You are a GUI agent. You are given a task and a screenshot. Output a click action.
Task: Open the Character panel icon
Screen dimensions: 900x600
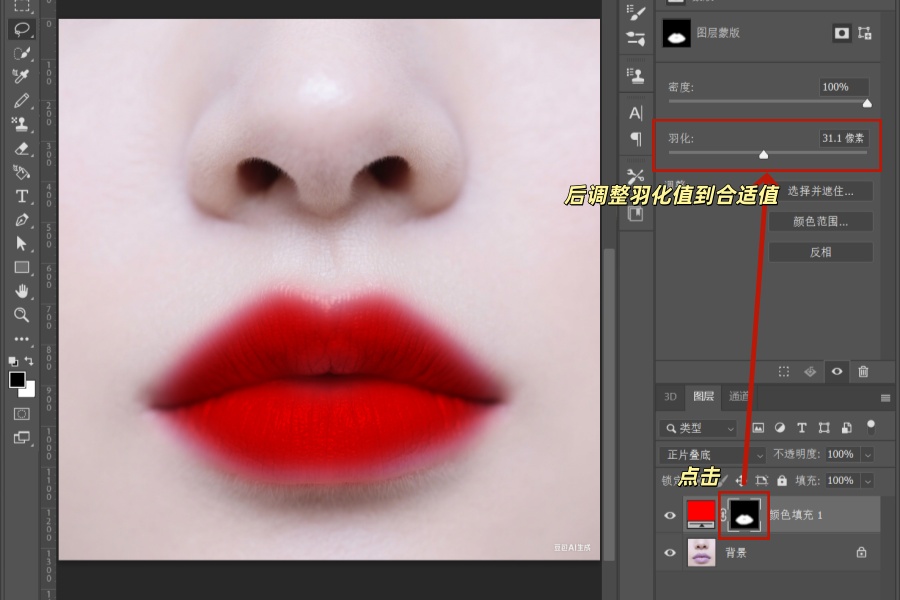click(636, 115)
